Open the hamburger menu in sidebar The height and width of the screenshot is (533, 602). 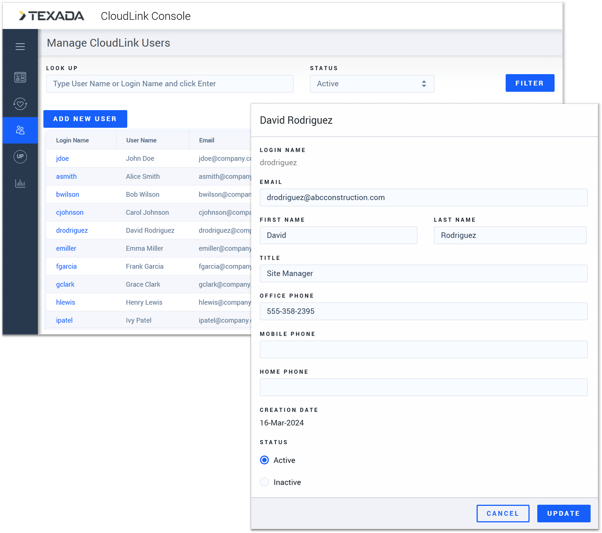[x=20, y=46]
